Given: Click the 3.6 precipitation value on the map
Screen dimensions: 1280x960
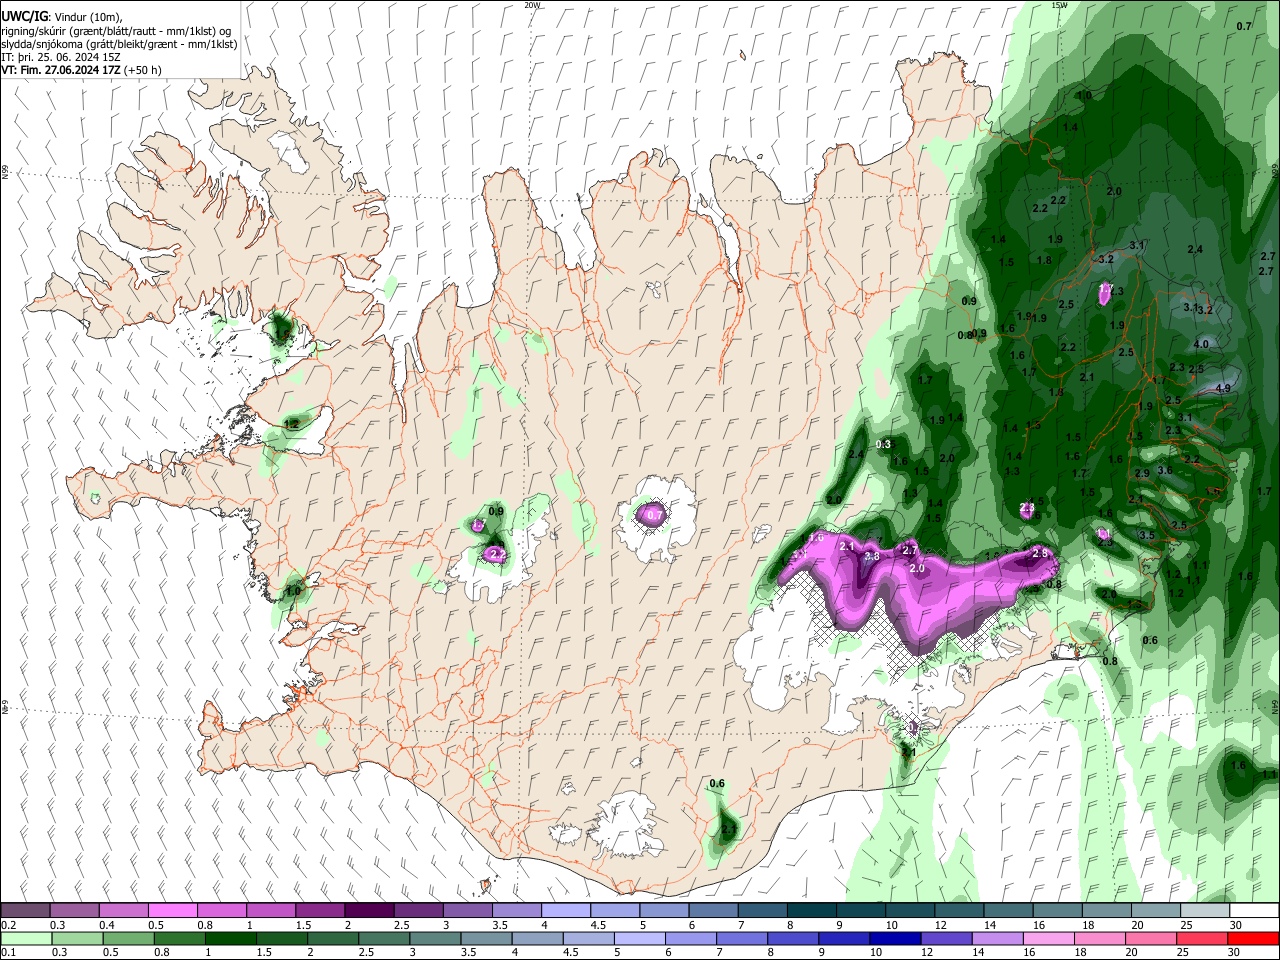Looking at the screenshot, I should [1165, 470].
